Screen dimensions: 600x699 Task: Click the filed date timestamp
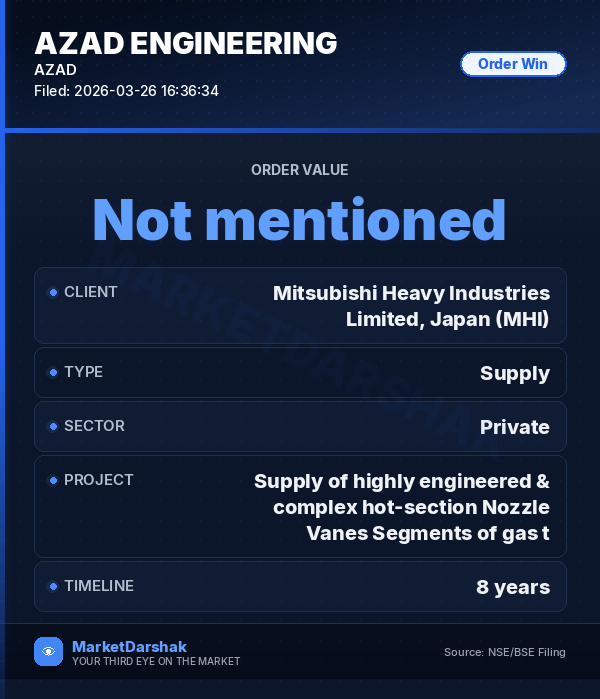[126, 91]
